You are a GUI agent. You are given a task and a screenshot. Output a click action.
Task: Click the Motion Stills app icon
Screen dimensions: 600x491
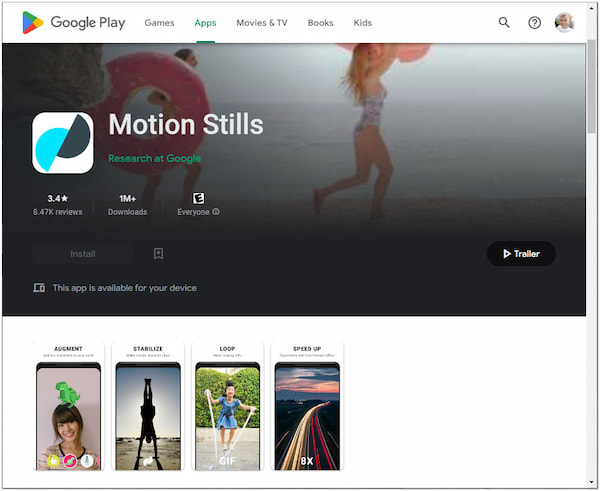[x=63, y=143]
